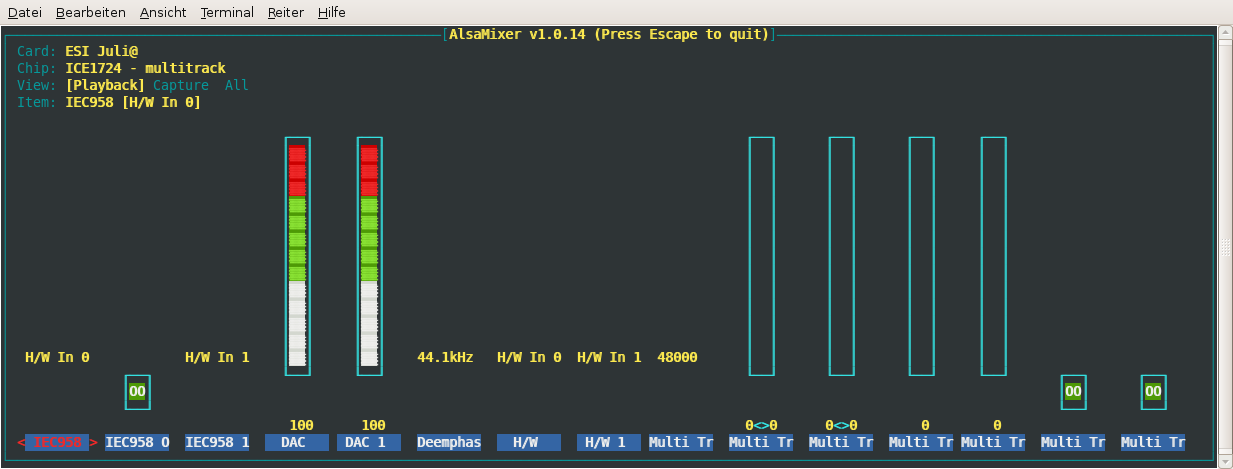Click the right arrow beside selected IEC958

pos(94,442)
